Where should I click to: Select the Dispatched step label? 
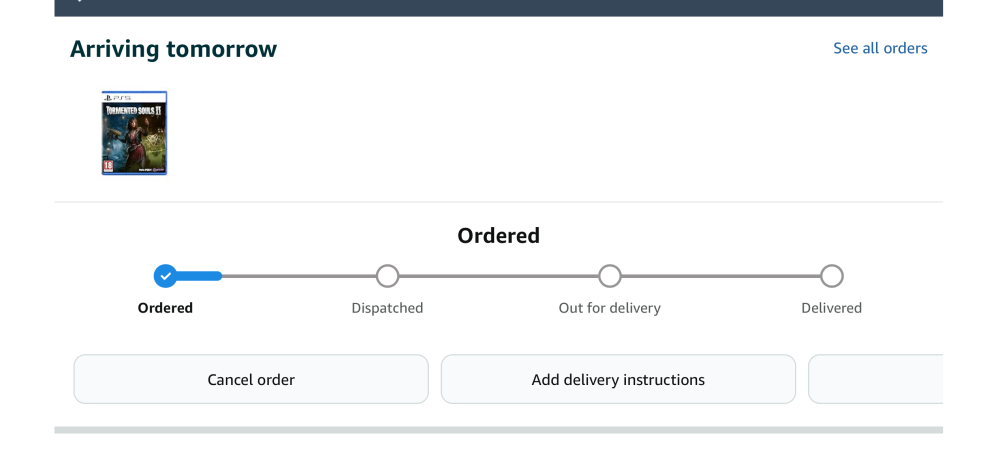(x=387, y=308)
